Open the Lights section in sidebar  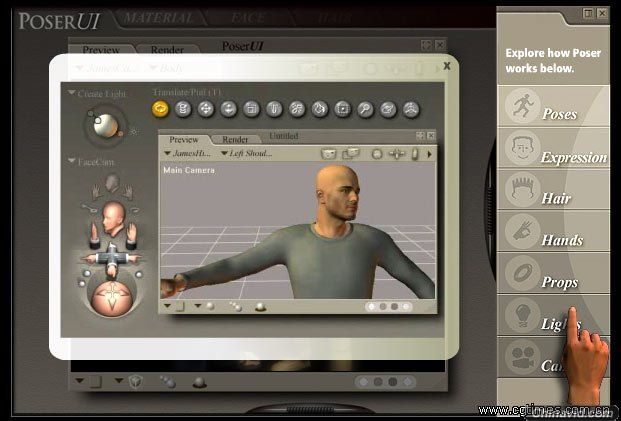point(553,316)
